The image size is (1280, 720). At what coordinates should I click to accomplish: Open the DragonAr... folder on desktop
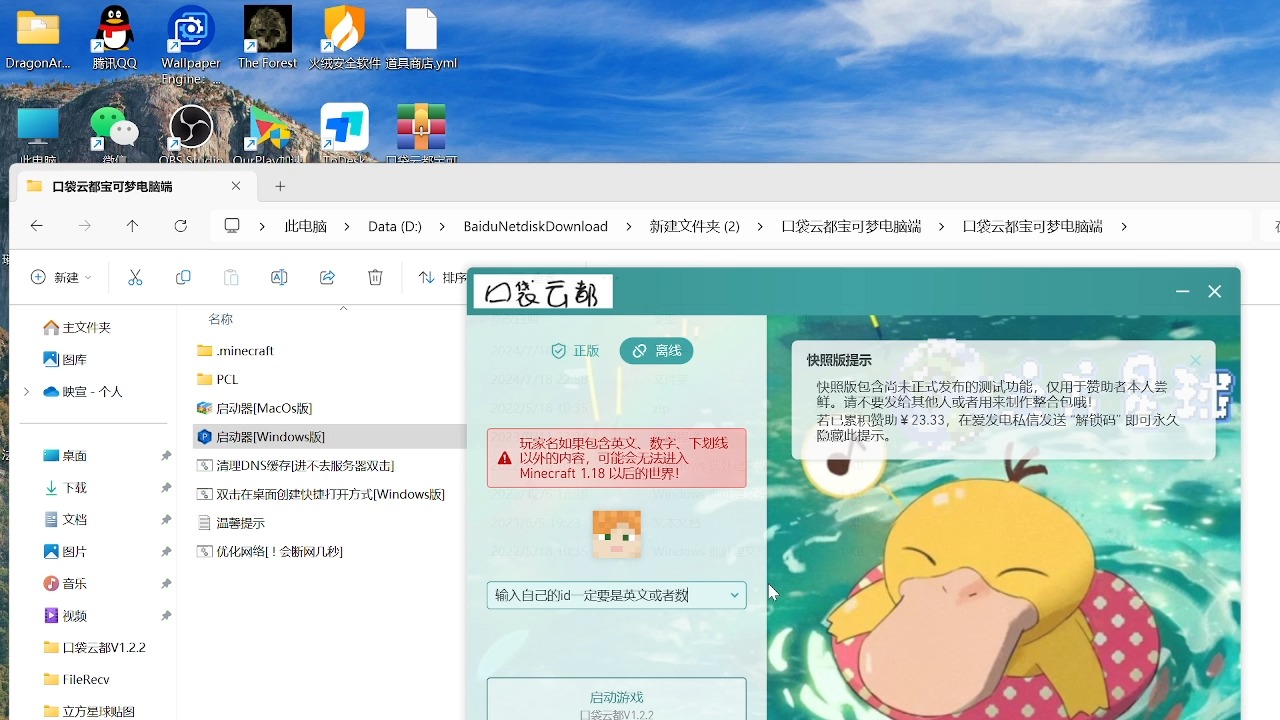(38, 38)
